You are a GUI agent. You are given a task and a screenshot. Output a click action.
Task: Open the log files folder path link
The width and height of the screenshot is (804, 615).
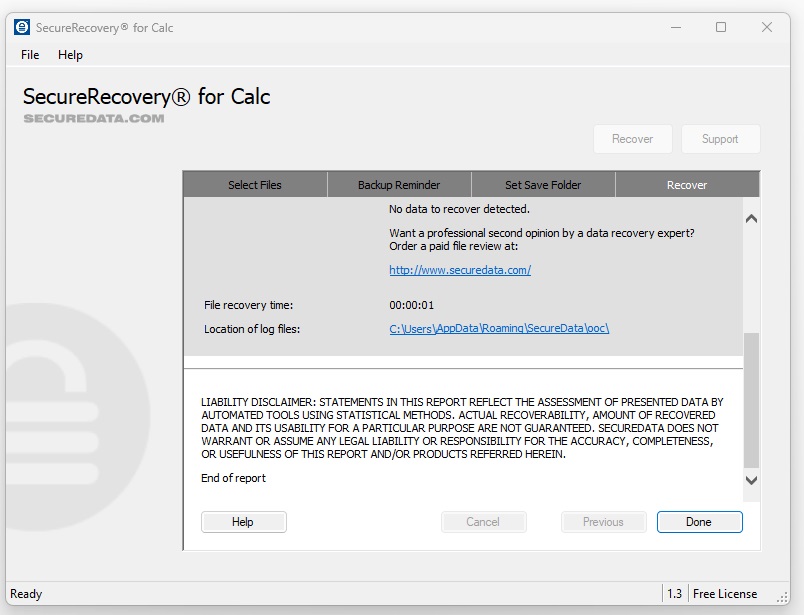(x=499, y=329)
